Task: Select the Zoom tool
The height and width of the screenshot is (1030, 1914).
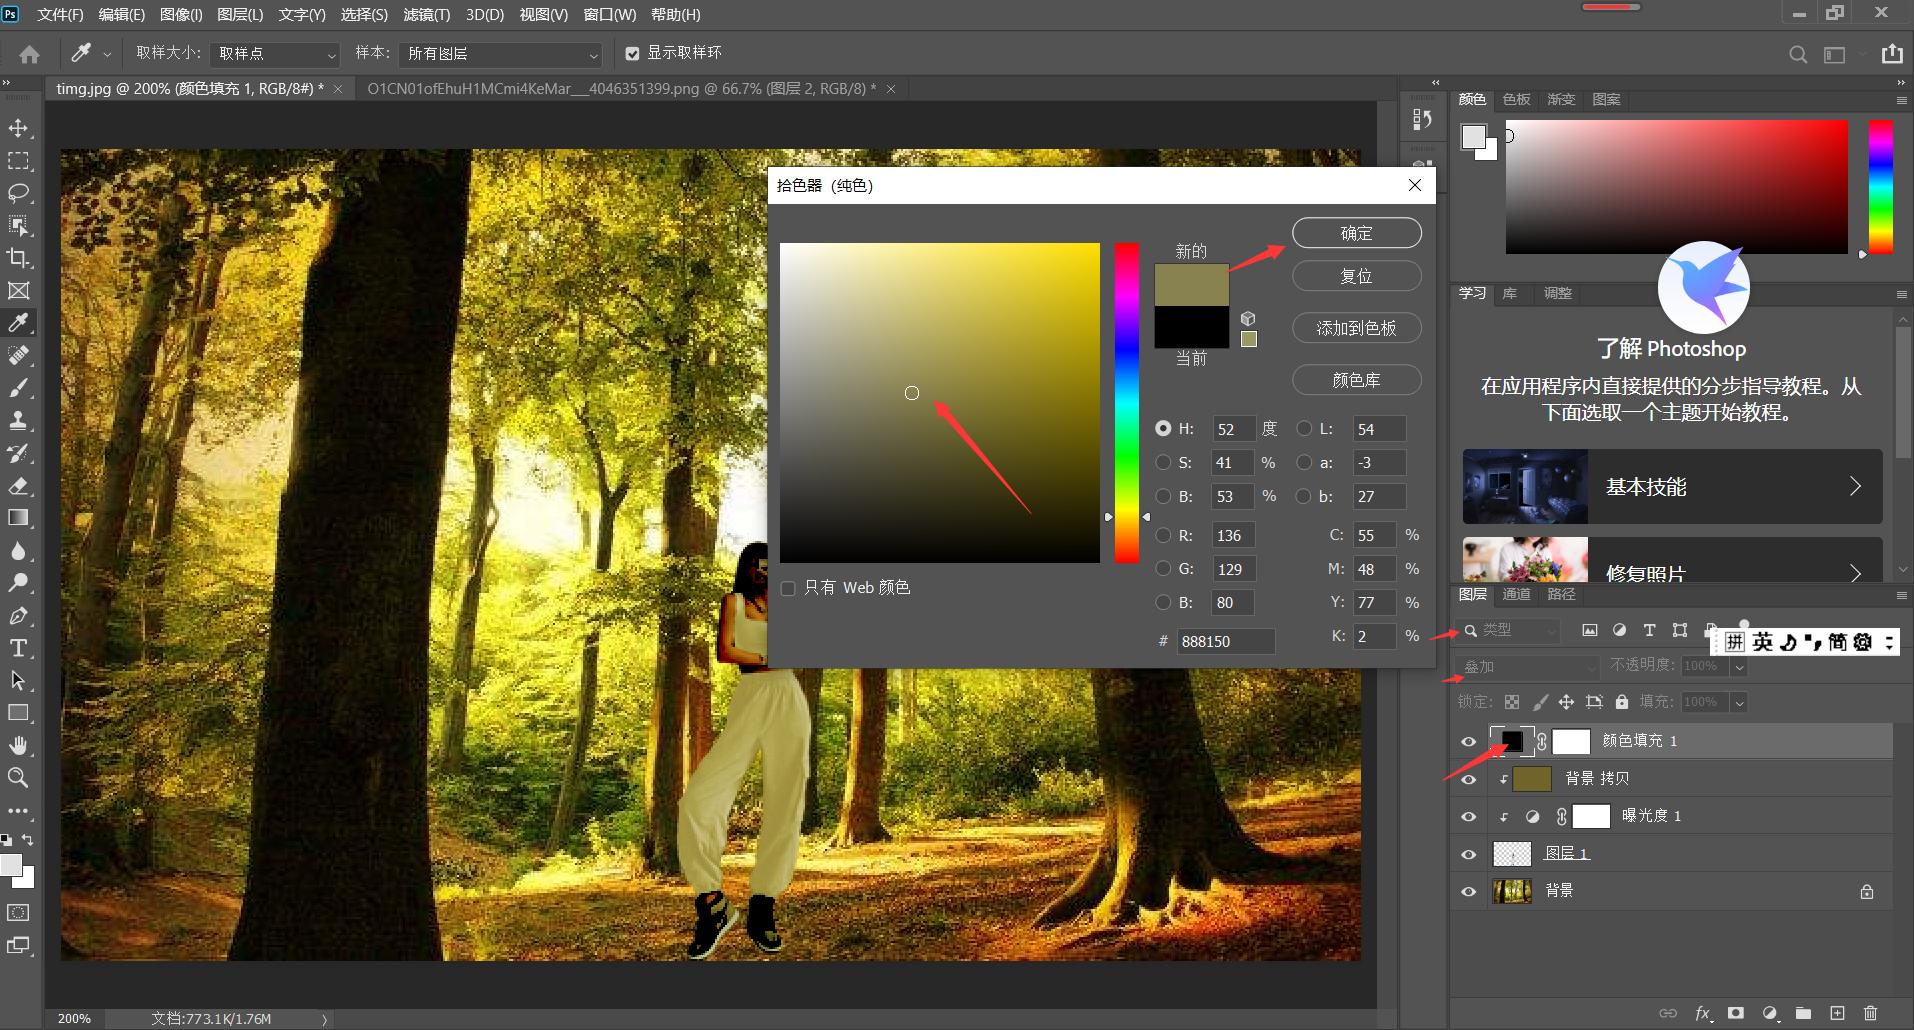Action: point(18,777)
